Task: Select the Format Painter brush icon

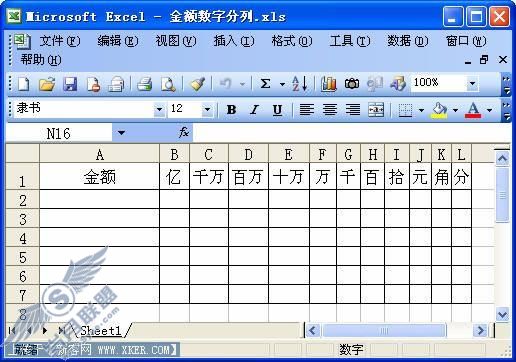Action: coord(197,84)
